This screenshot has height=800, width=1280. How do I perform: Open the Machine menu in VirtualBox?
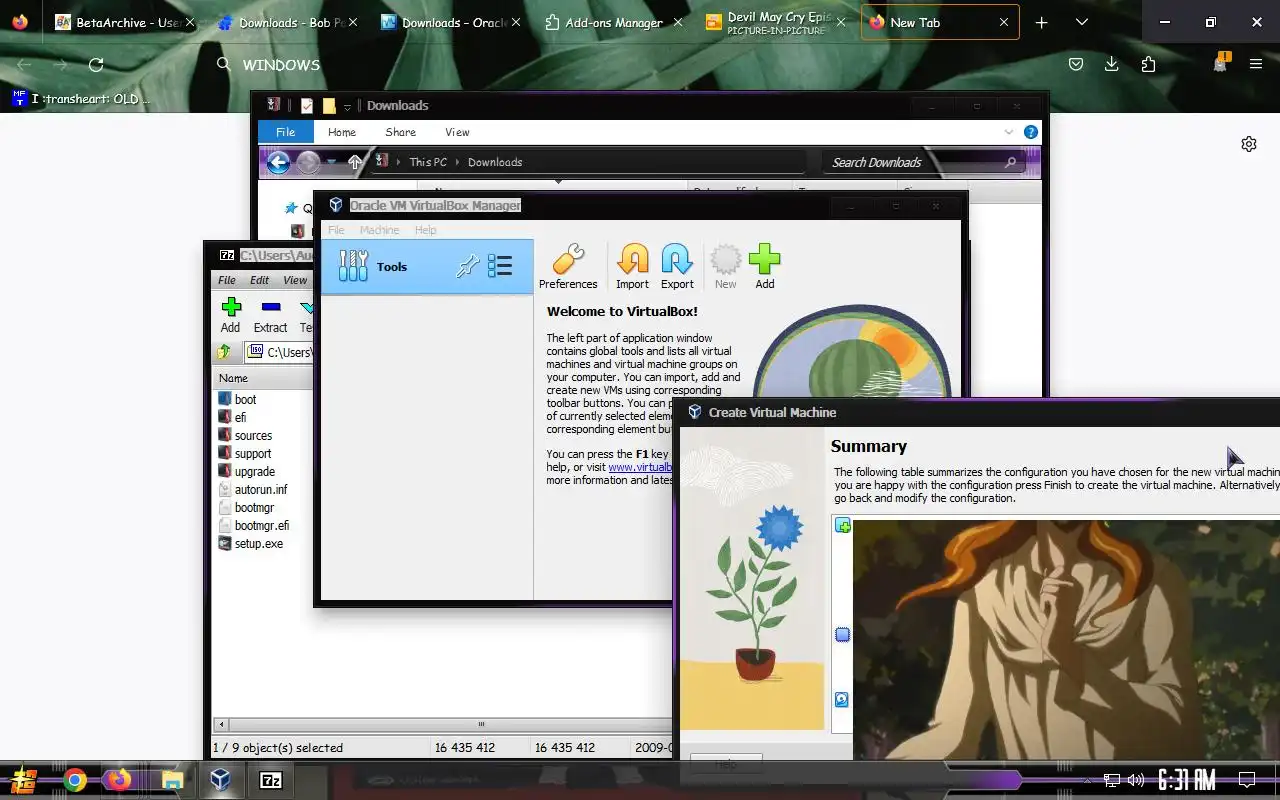[x=379, y=230]
